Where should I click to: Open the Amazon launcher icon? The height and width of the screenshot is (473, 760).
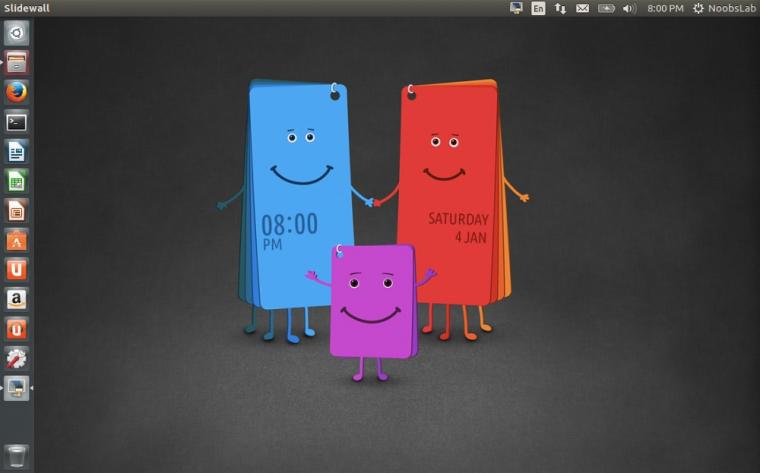click(16, 300)
